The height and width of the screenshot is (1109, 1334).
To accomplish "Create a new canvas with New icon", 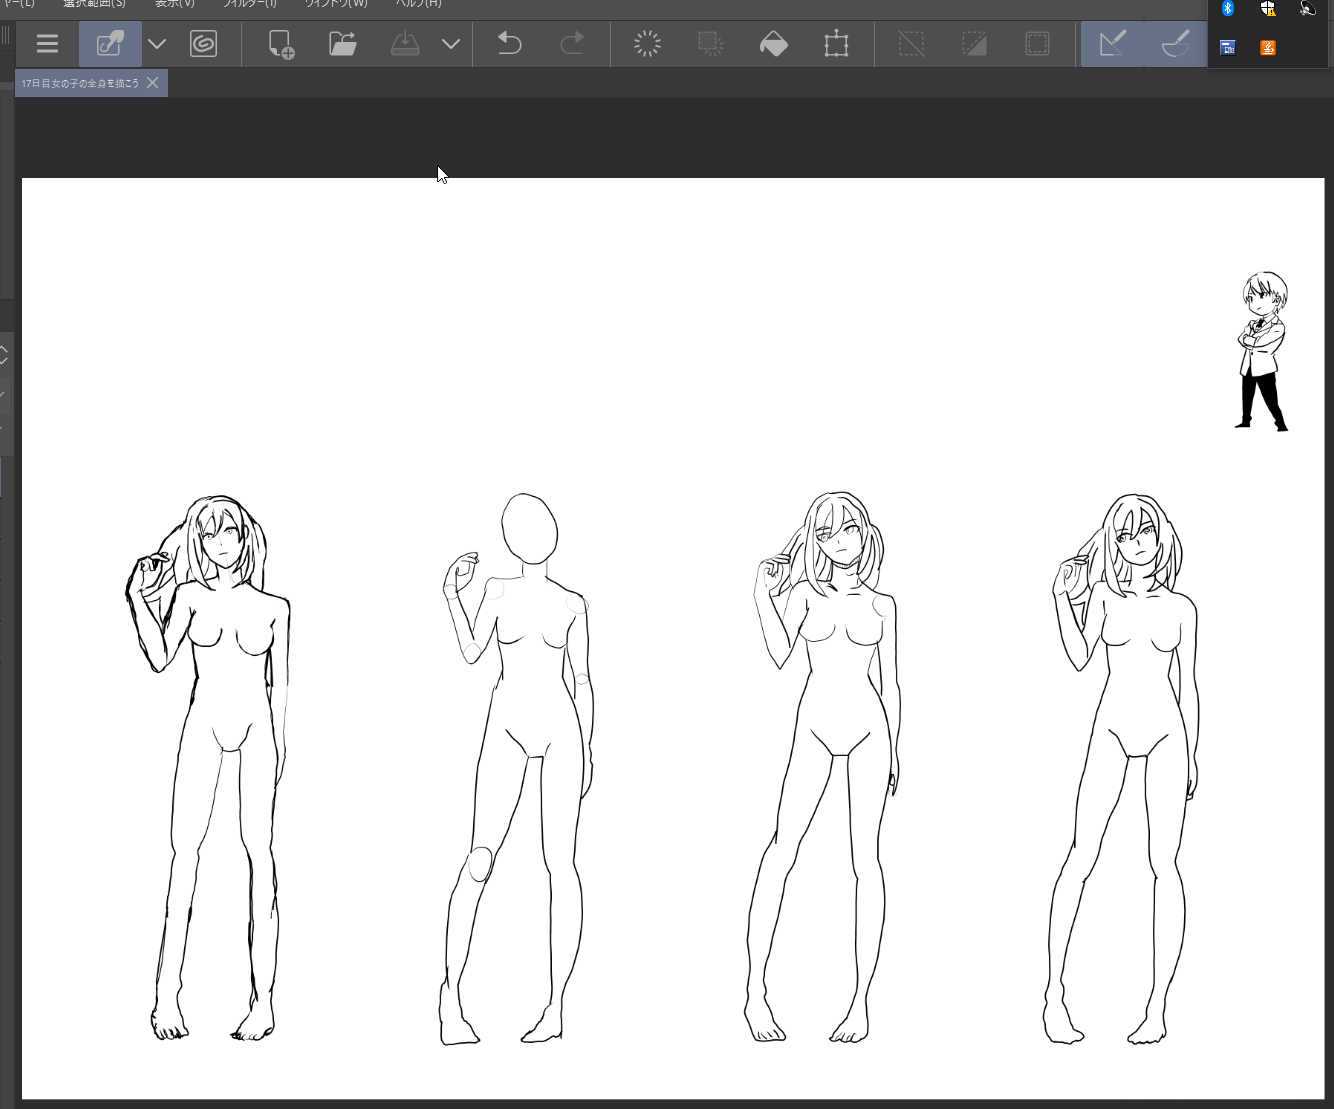I will tap(281, 44).
